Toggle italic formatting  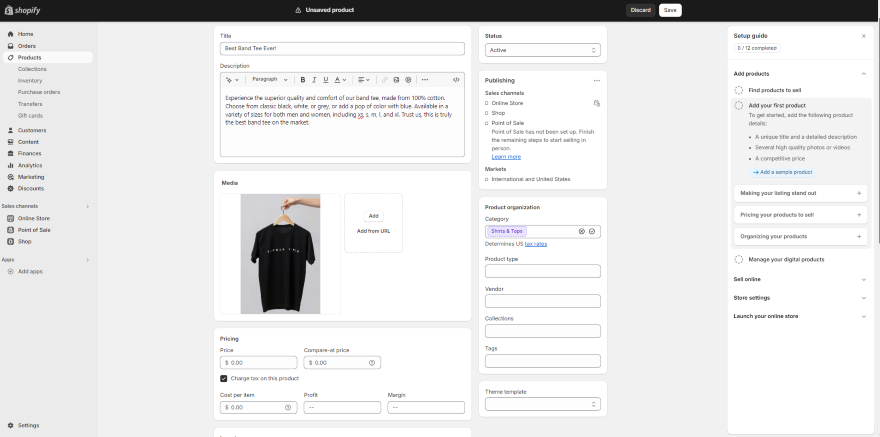pyautogui.click(x=314, y=80)
